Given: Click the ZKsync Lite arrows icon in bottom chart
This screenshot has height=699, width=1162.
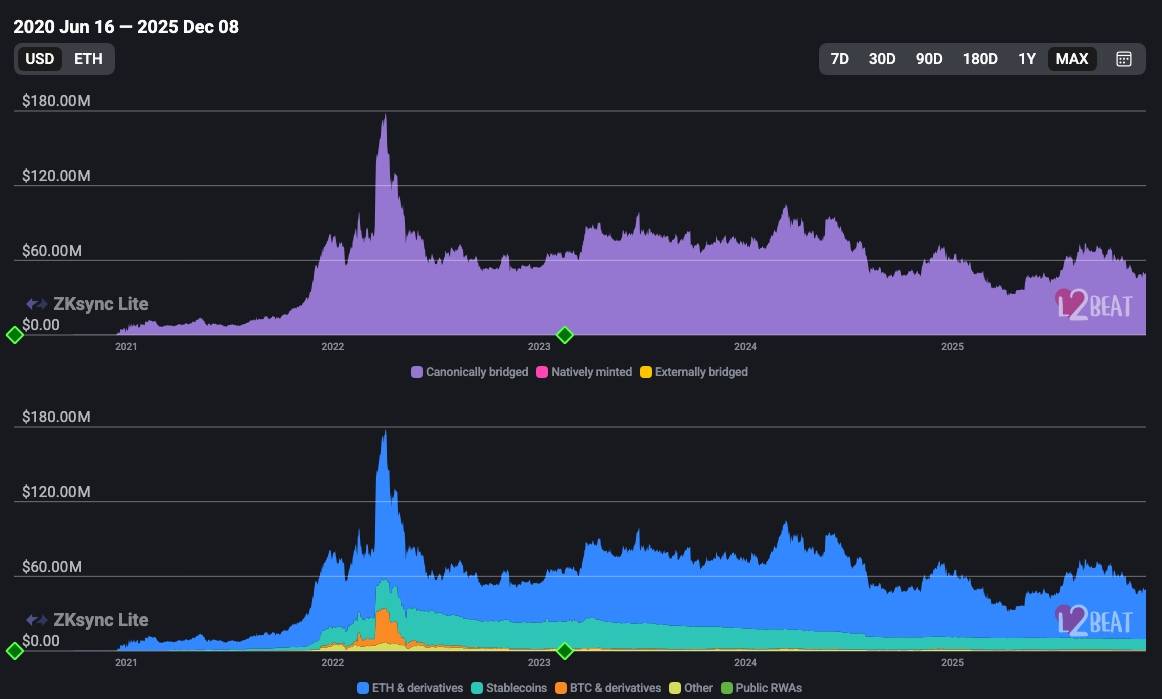Looking at the screenshot, I should tap(37, 620).
